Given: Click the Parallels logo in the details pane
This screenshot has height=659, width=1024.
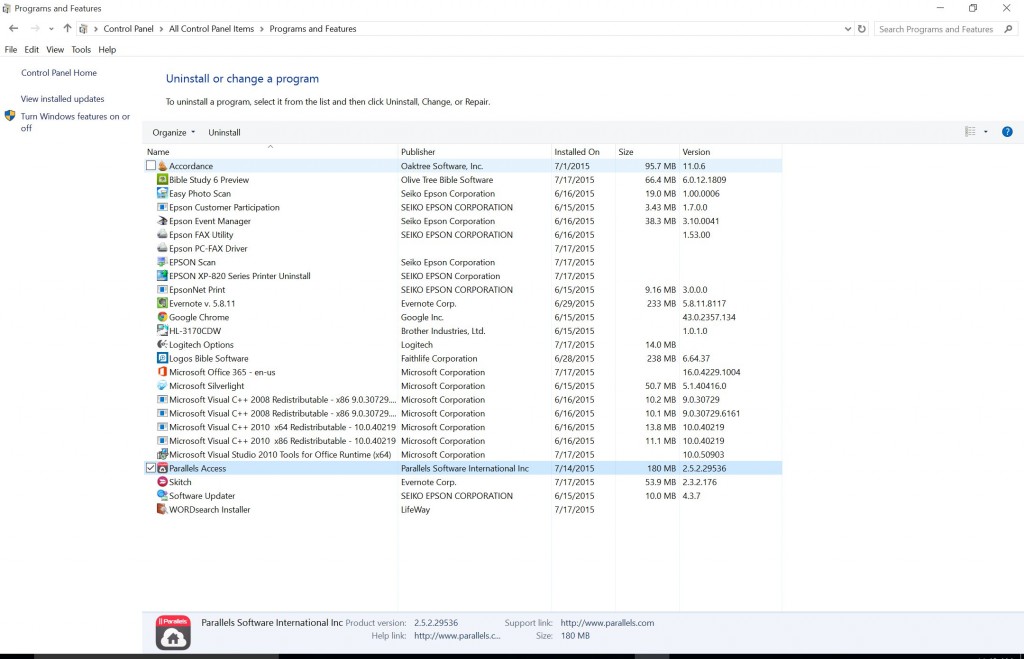Looking at the screenshot, I should [x=172, y=632].
